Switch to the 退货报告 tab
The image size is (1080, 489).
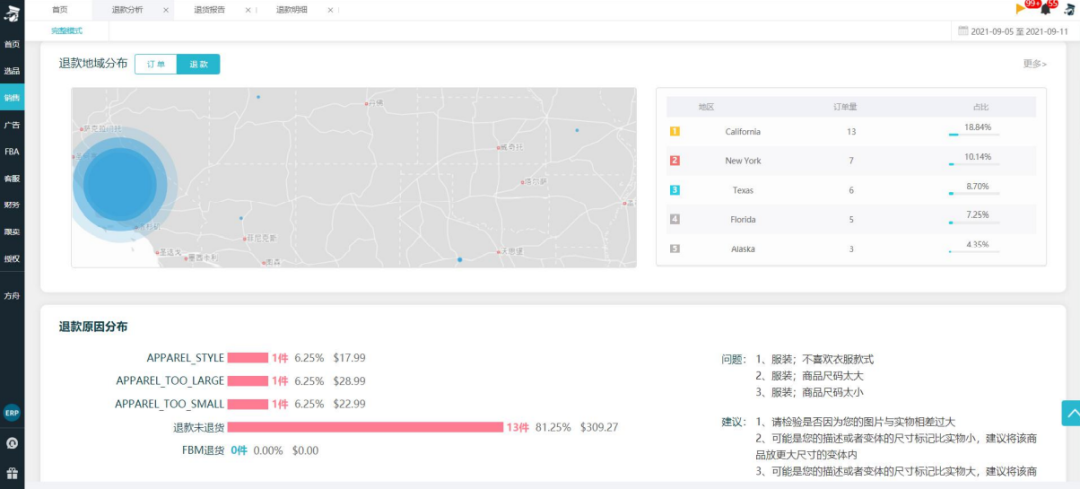[x=209, y=10]
